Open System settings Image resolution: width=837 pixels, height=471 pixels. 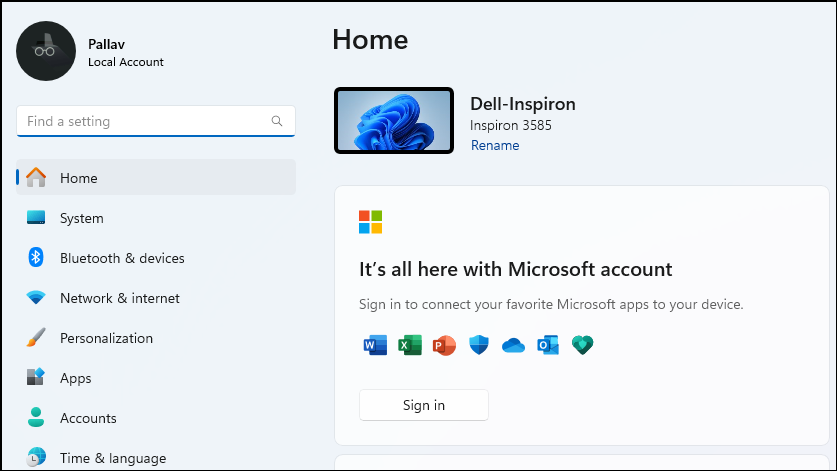[x=156, y=217]
